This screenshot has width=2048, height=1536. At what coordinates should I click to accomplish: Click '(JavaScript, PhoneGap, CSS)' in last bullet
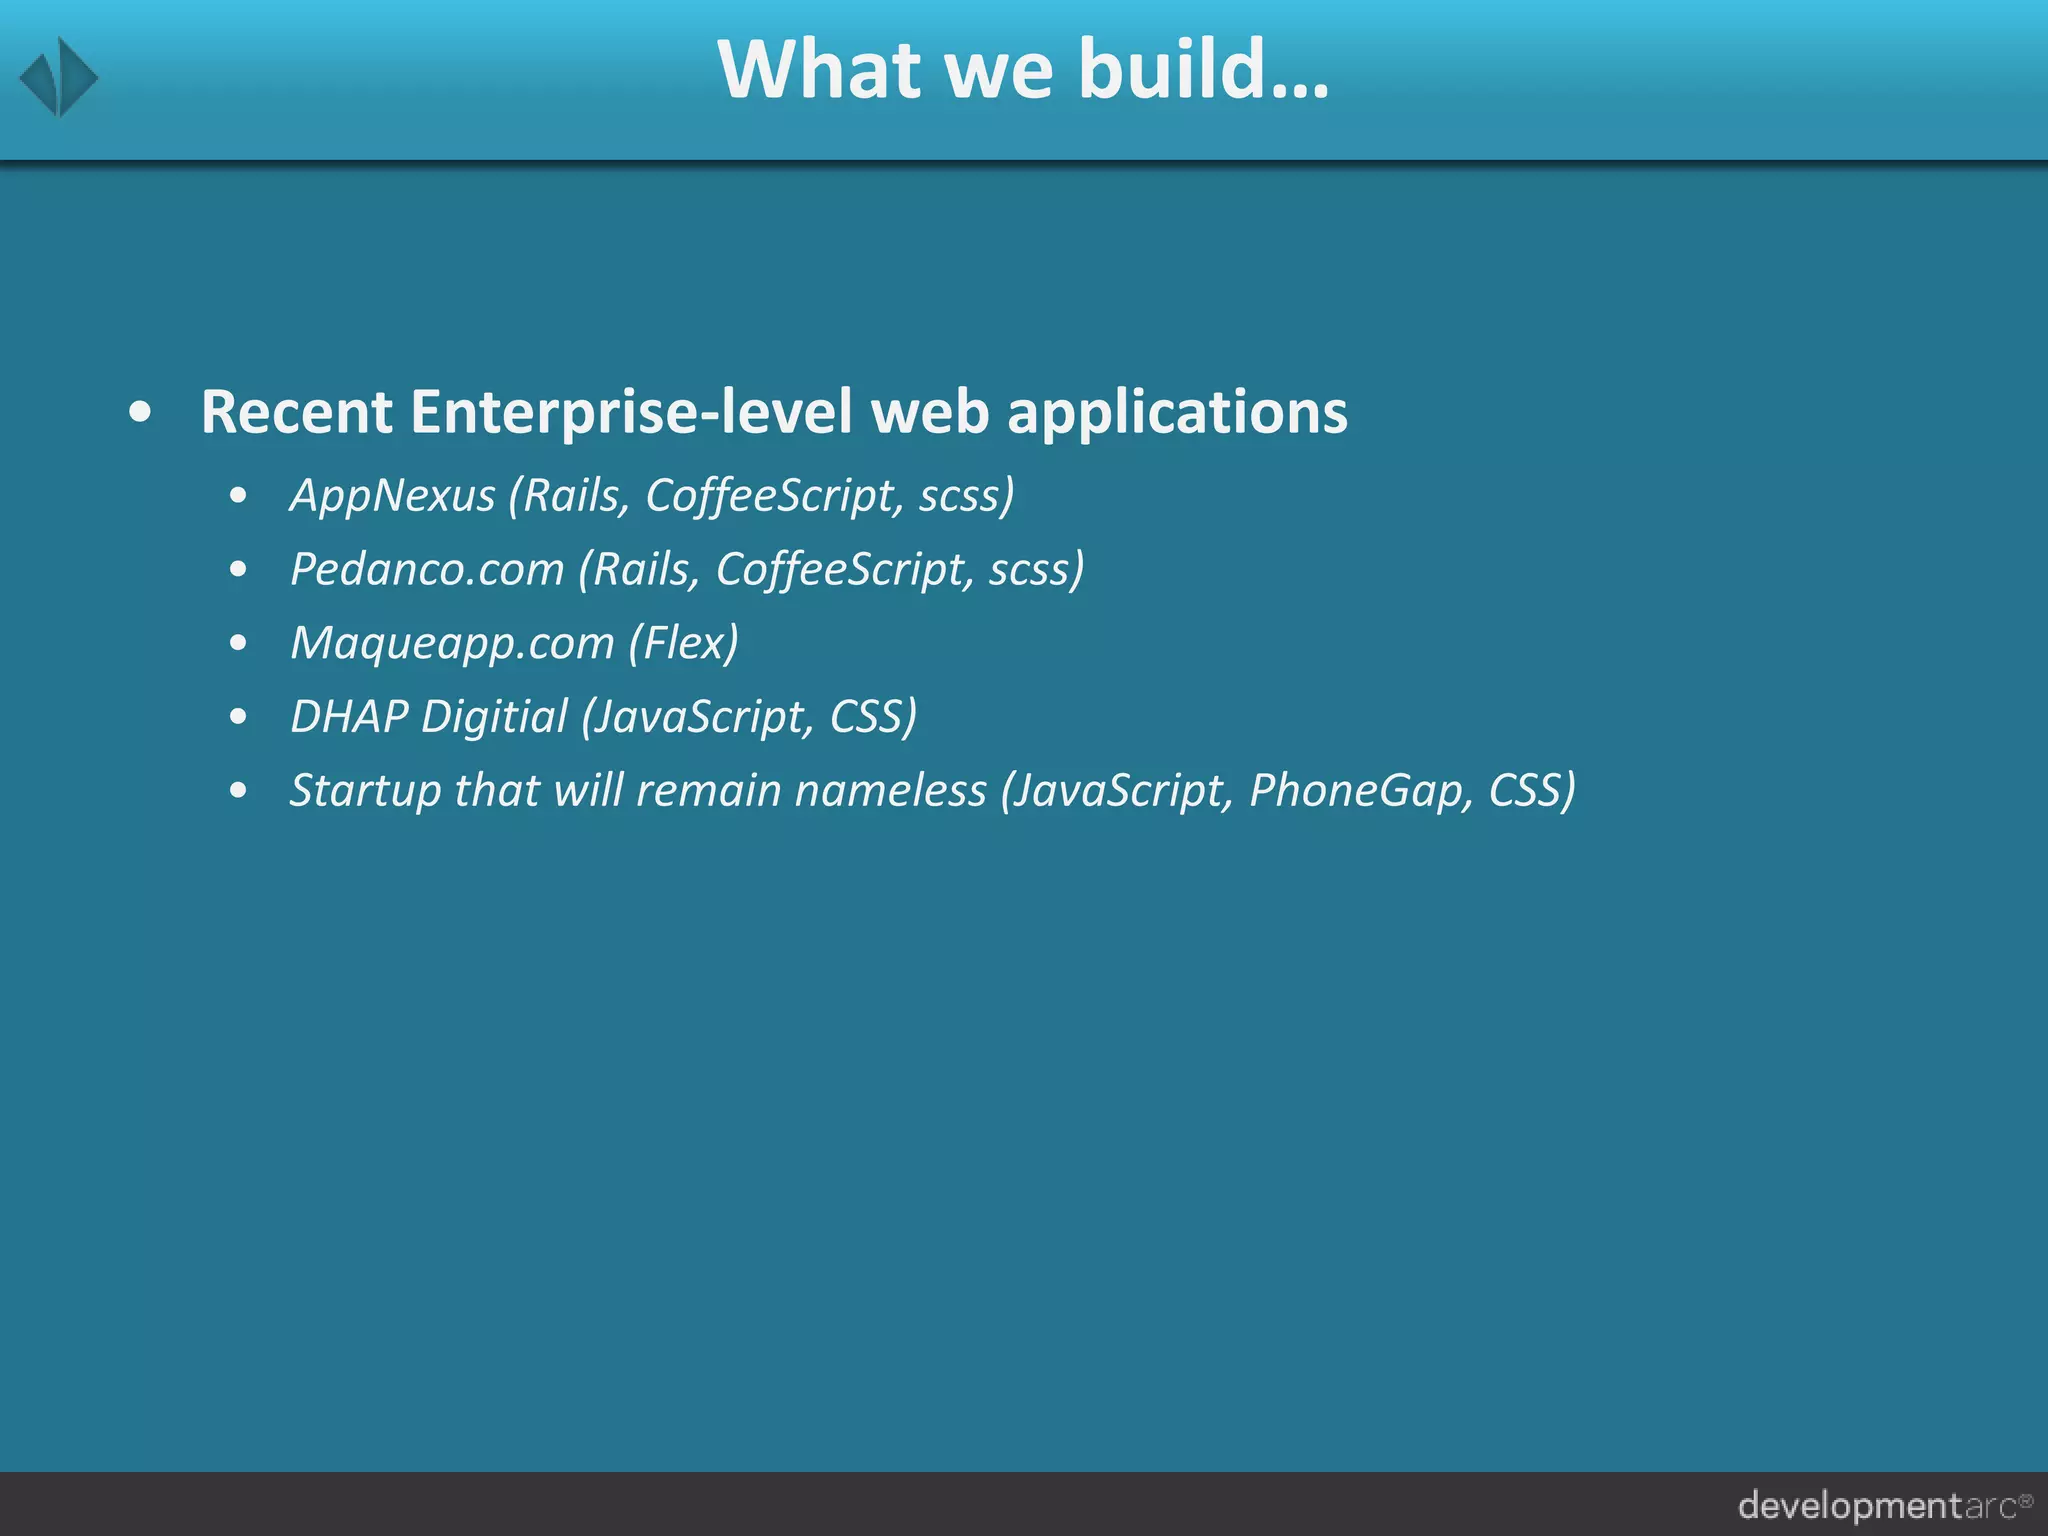[1288, 790]
